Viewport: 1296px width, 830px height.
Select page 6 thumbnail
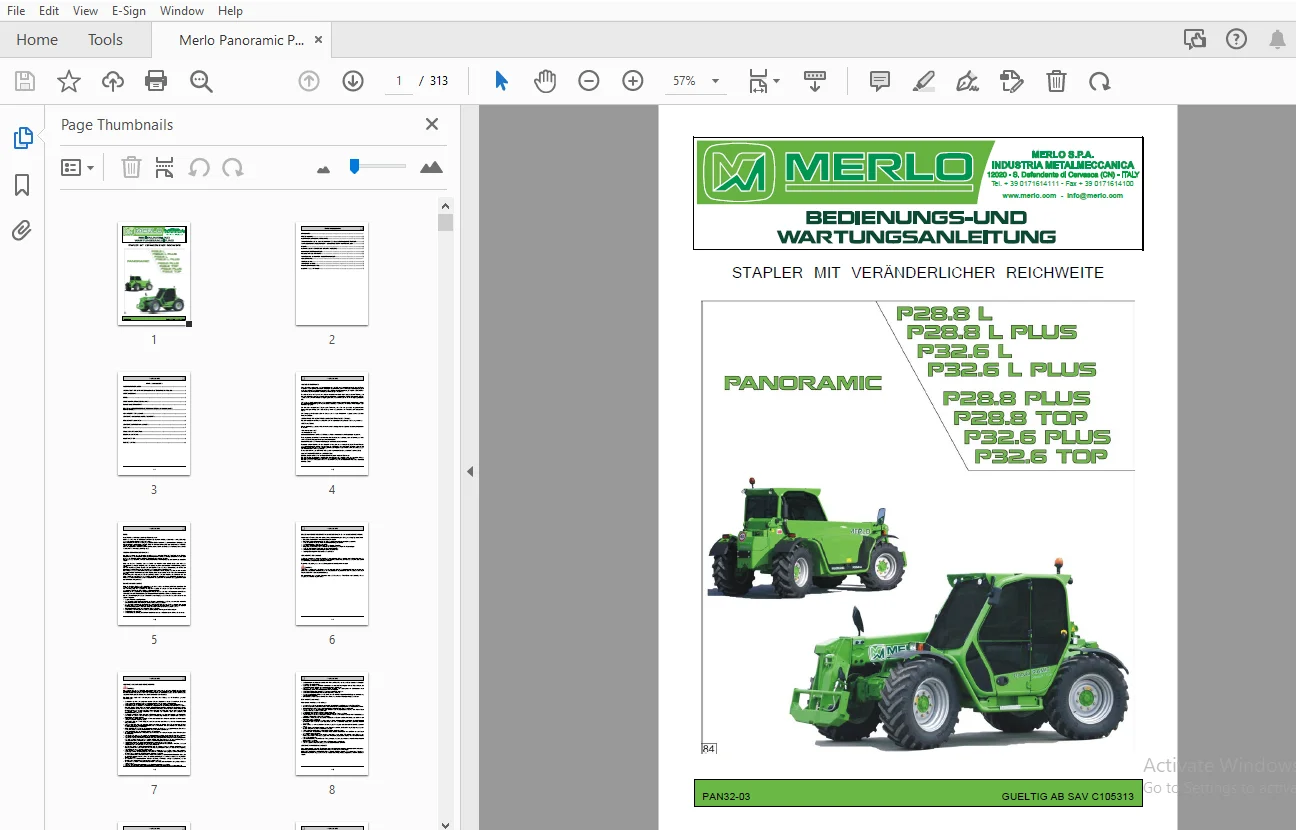[332, 573]
